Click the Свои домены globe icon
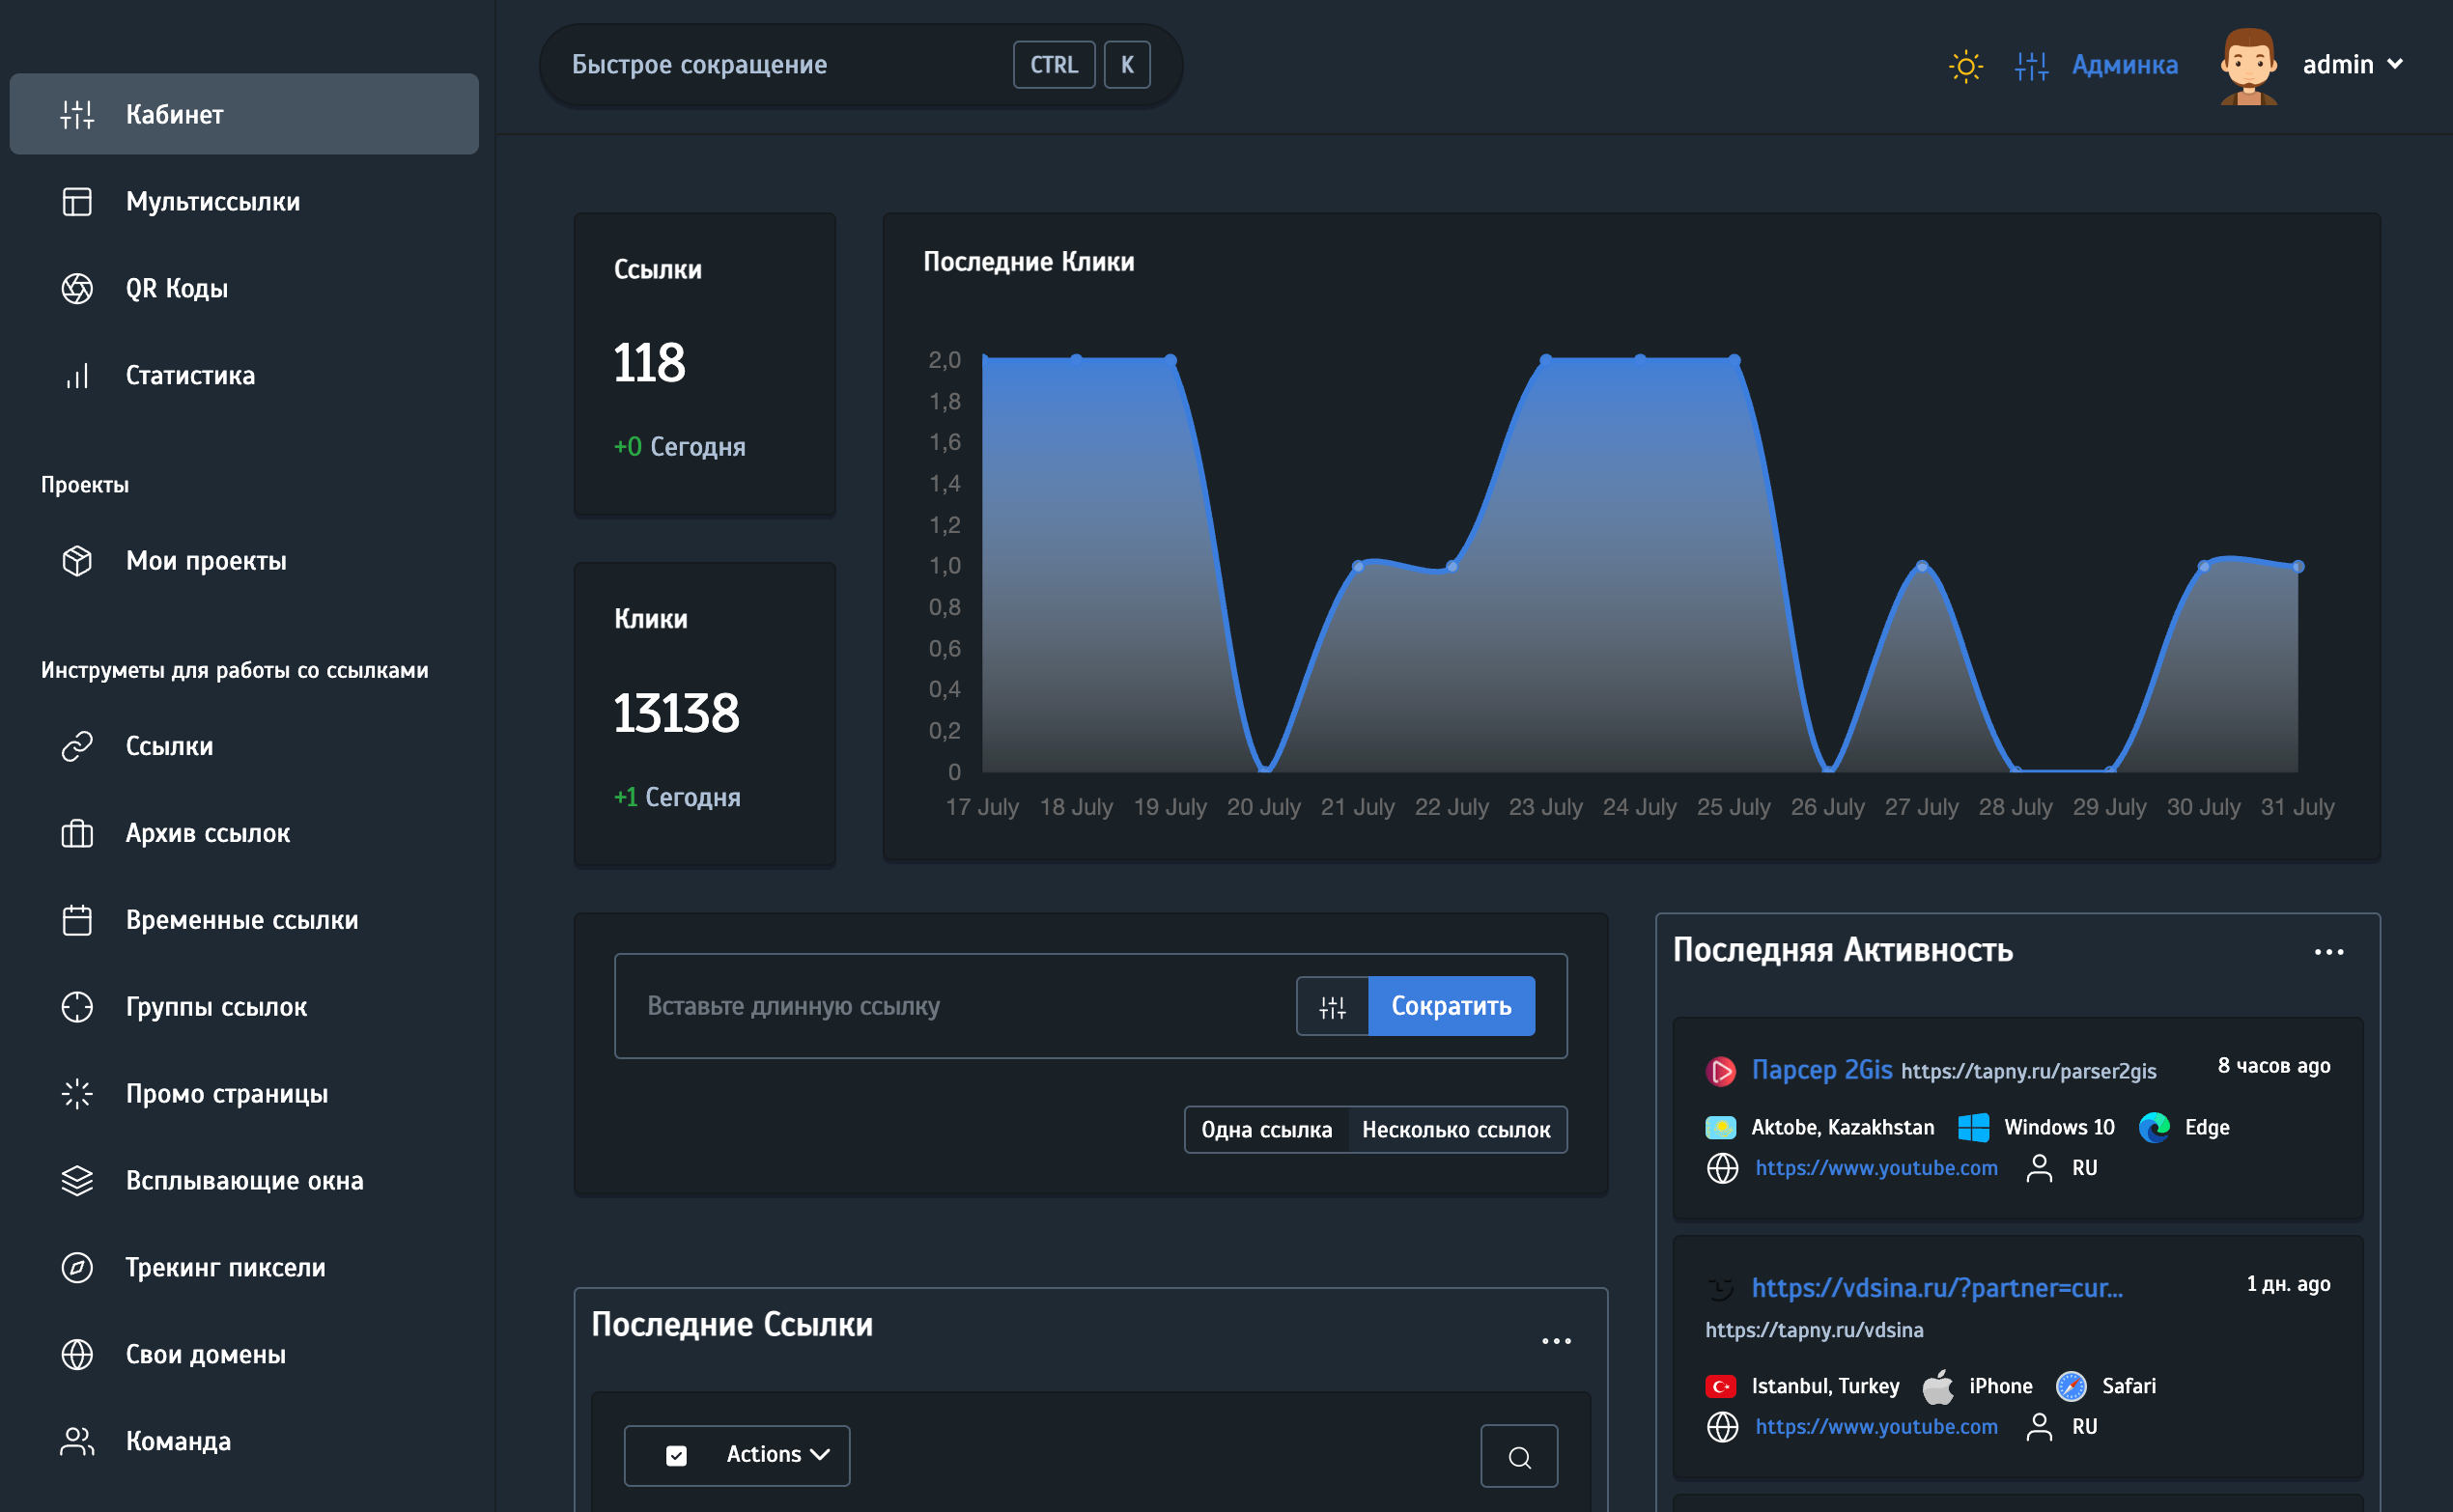Image resolution: width=2453 pixels, height=1512 pixels. coord(77,1355)
